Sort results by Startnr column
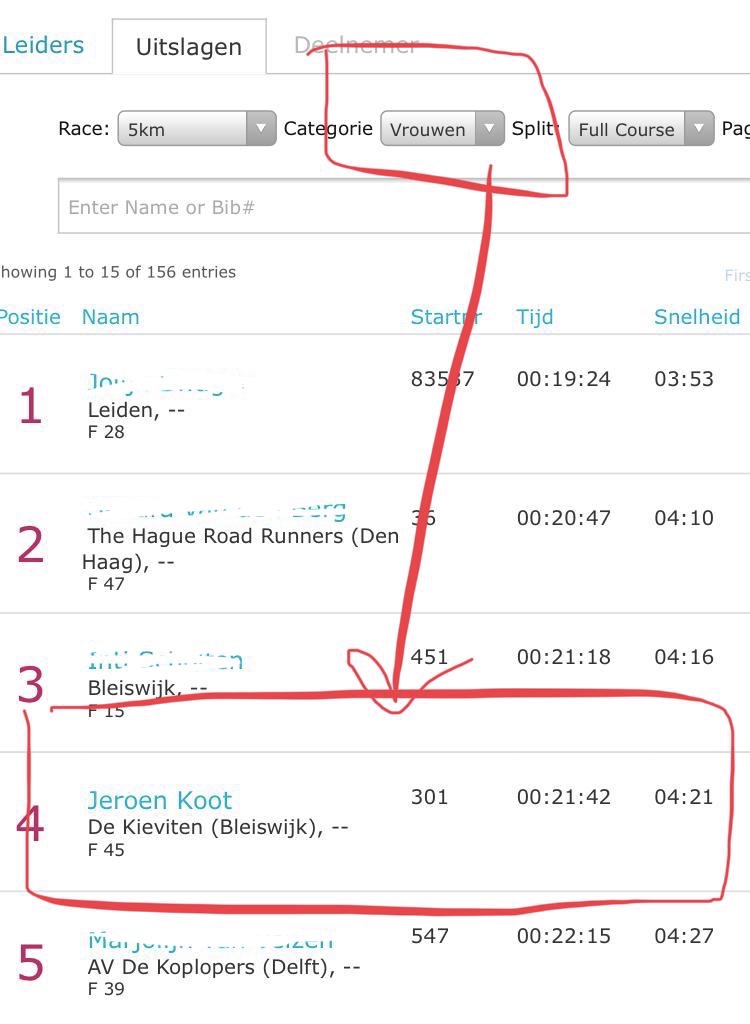This screenshot has width=750, height=1024. point(446,317)
